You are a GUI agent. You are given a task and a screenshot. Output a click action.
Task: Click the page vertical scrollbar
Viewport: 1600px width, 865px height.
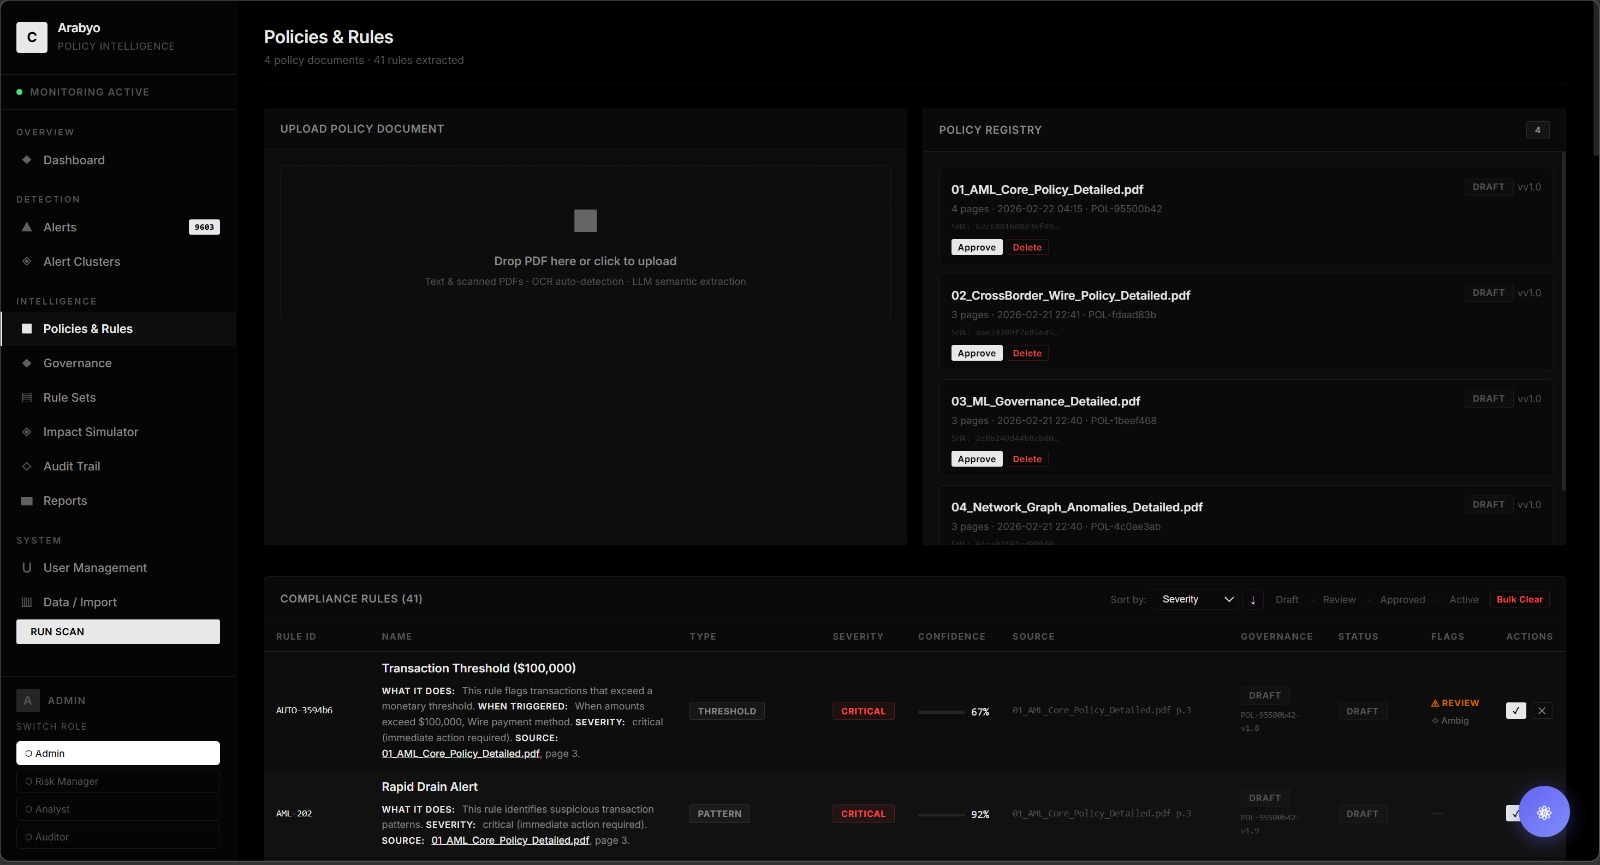tap(1596, 78)
